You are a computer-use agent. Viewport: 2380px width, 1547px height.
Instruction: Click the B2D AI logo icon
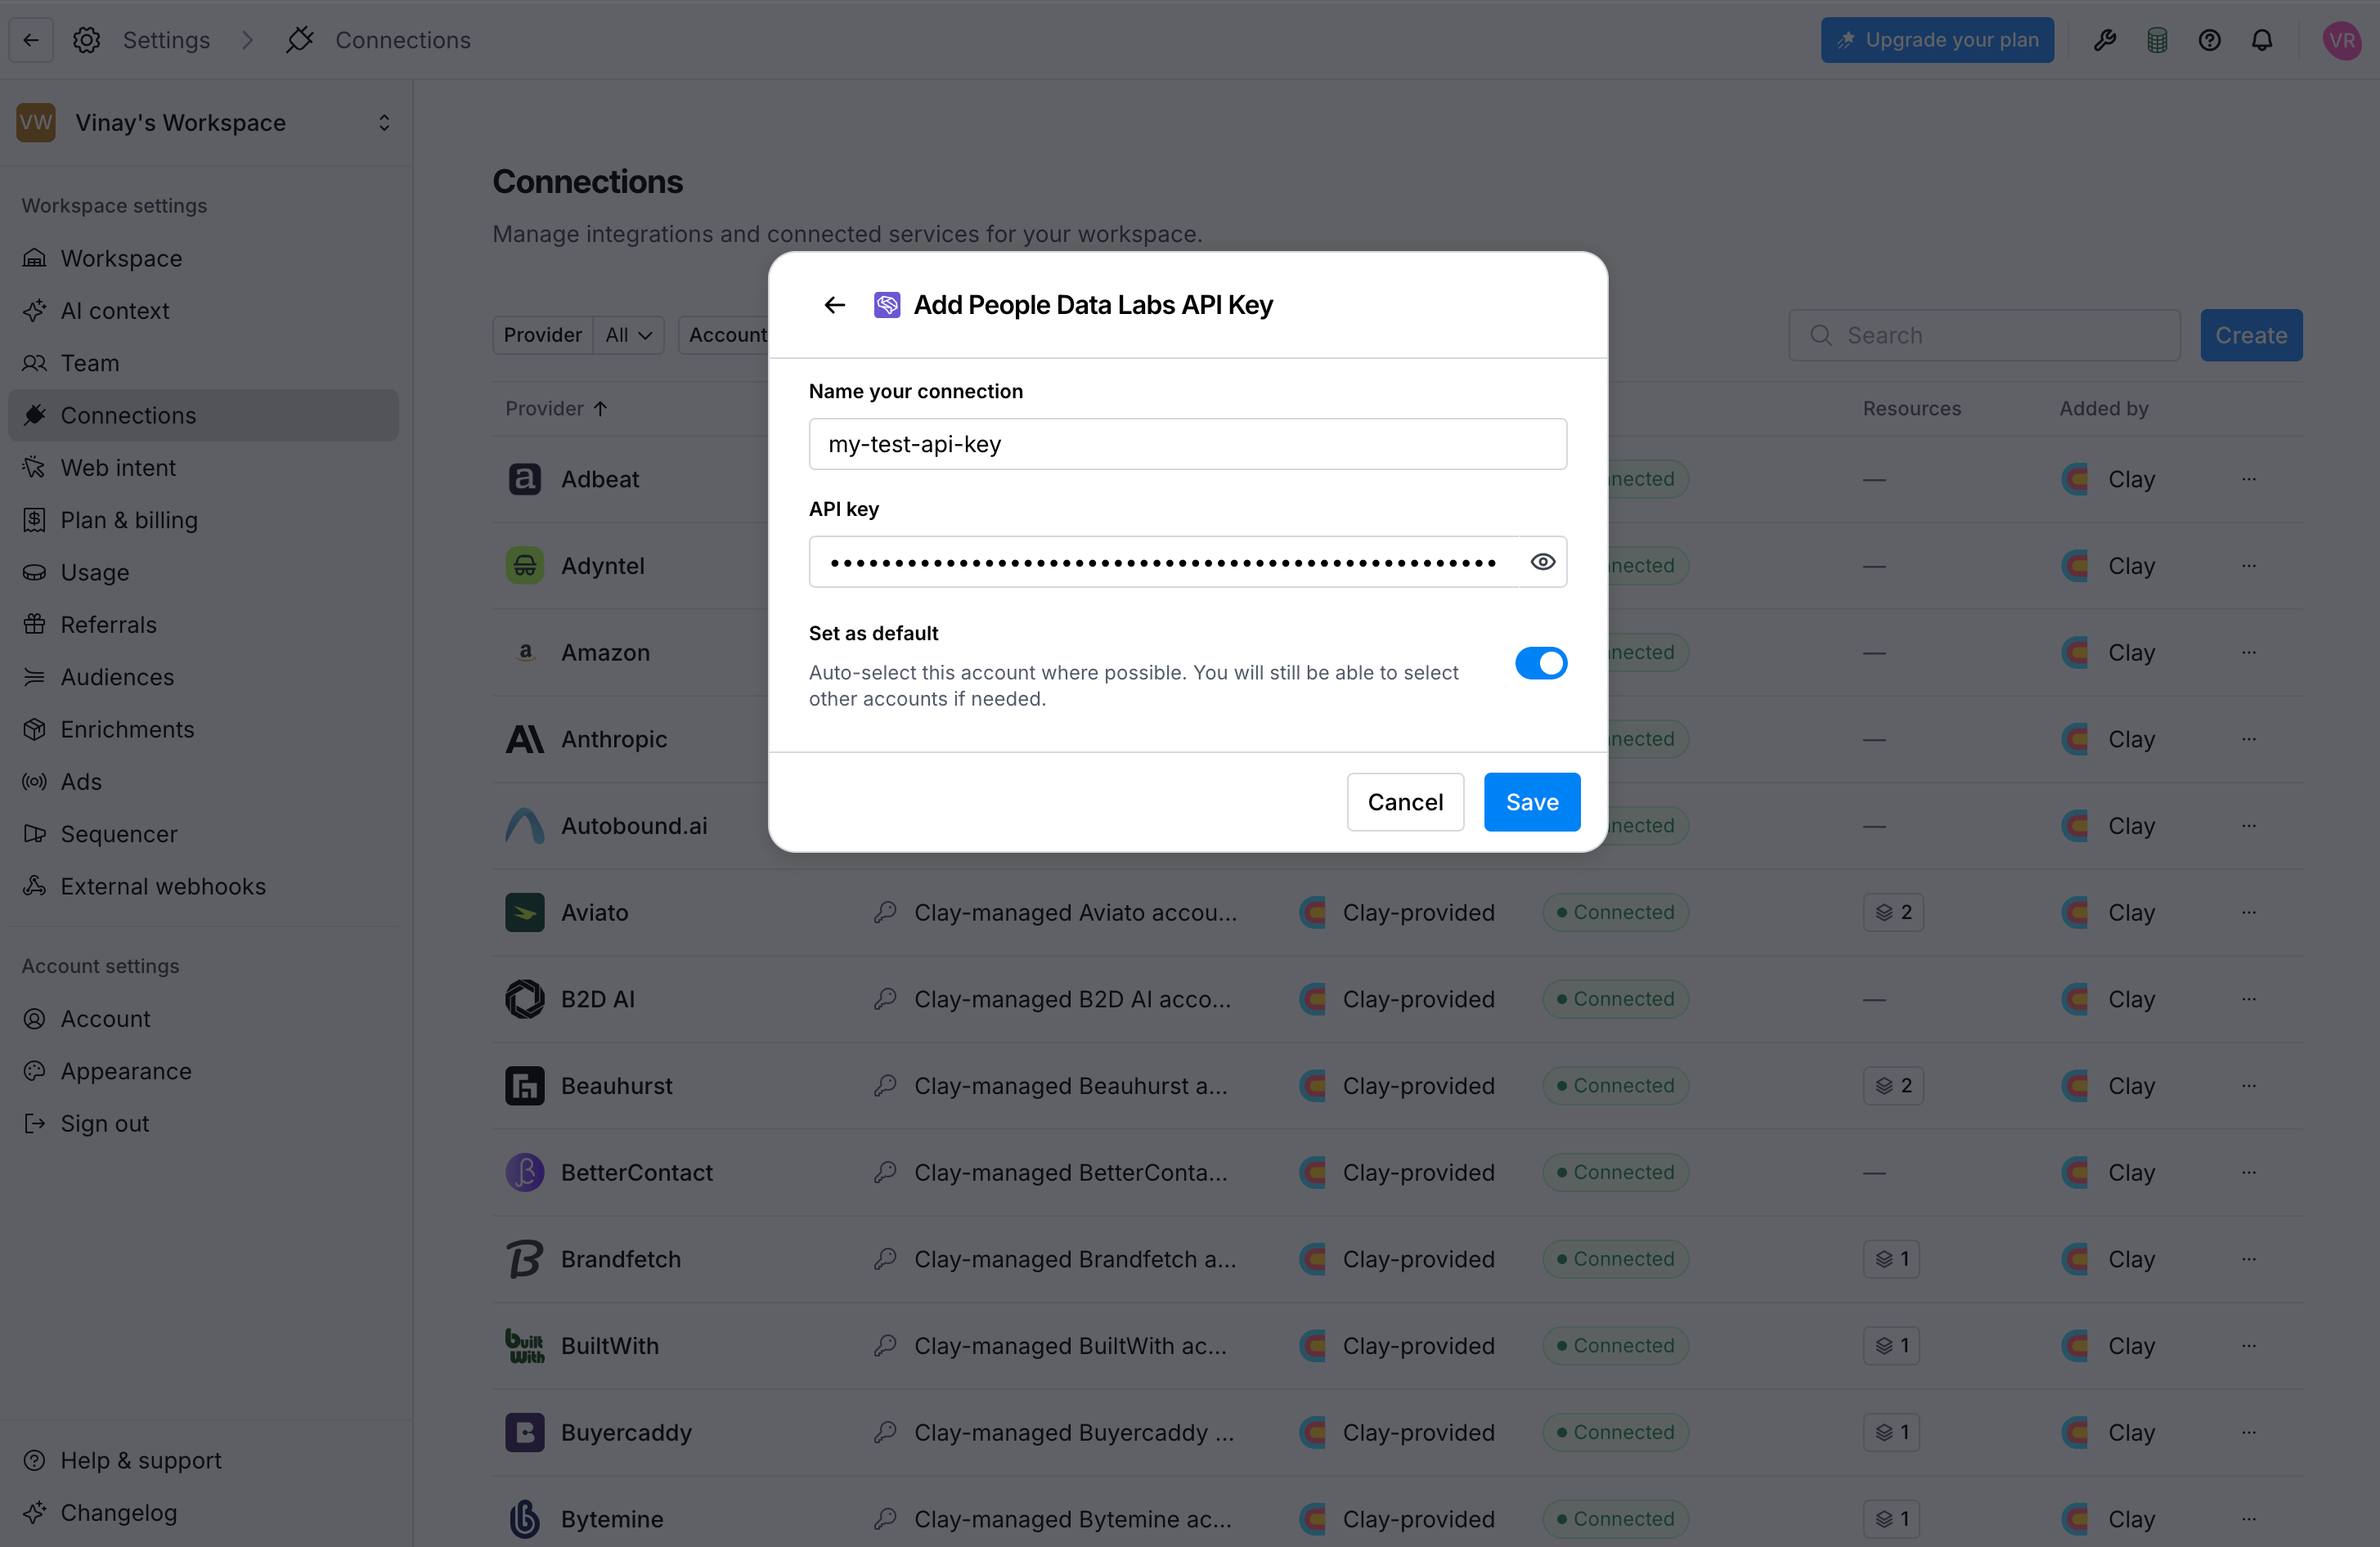point(525,999)
